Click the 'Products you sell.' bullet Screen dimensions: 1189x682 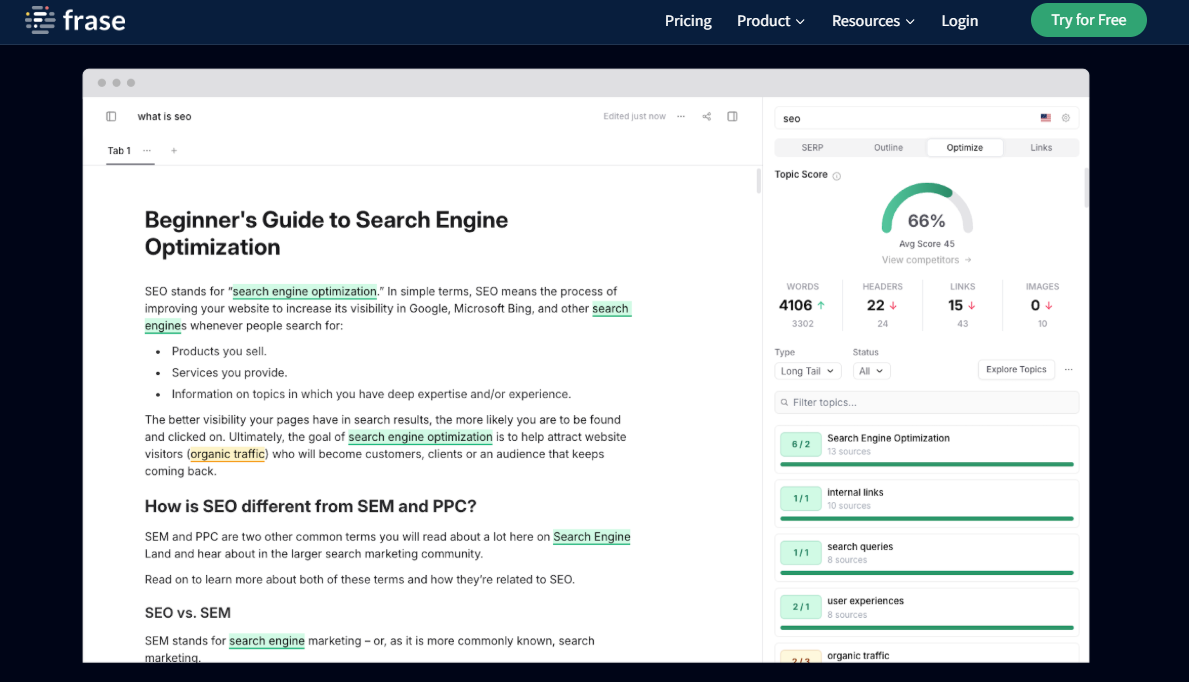click(x=219, y=351)
